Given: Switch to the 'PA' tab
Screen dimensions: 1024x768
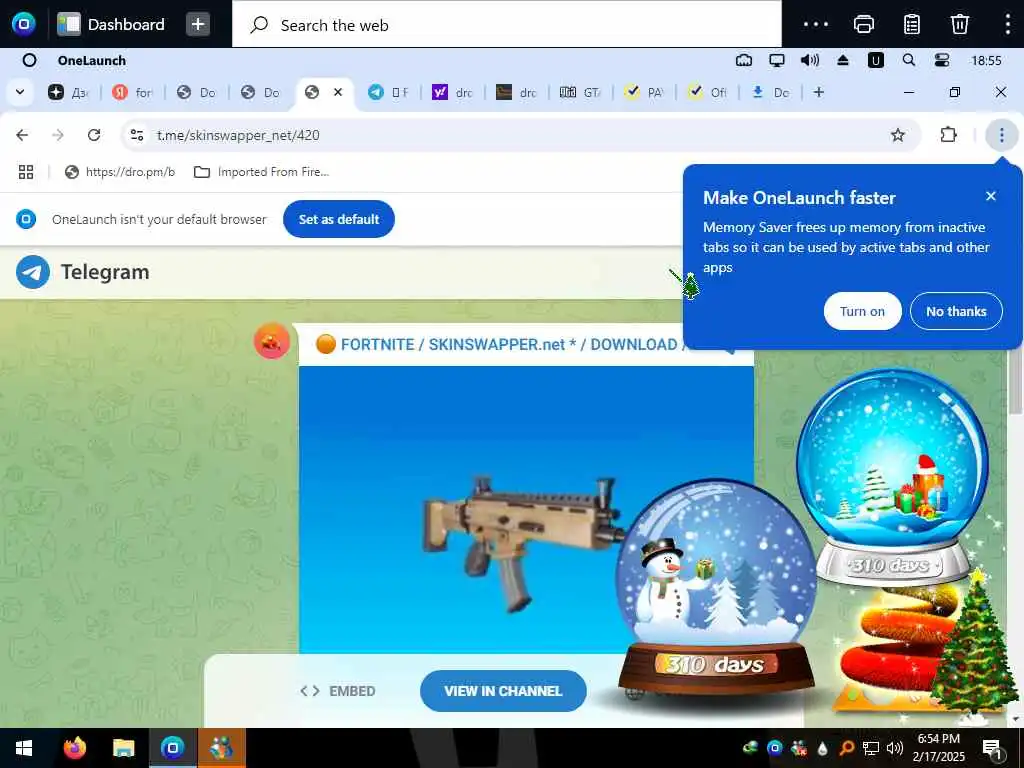Looking at the screenshot, I should 644,92.
